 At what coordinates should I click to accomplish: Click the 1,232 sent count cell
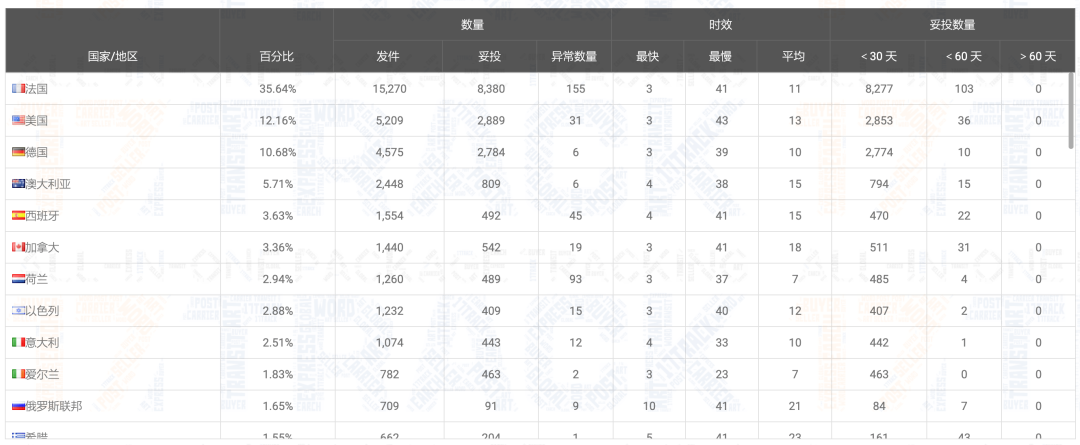point(389,311)
